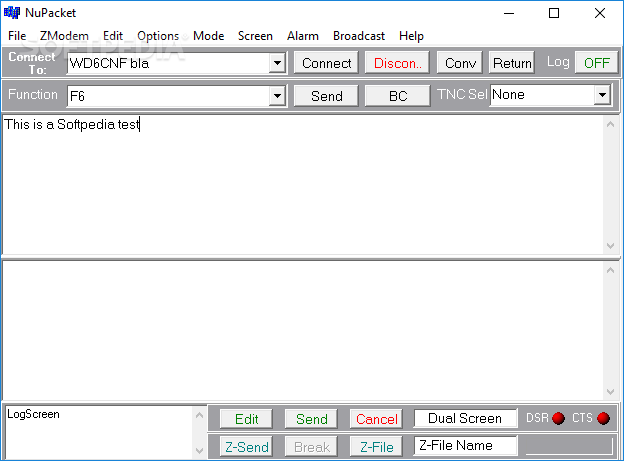Viewport: 624px width, 461px height.
Task: Click the Z-File Name field
Action: 465,445
